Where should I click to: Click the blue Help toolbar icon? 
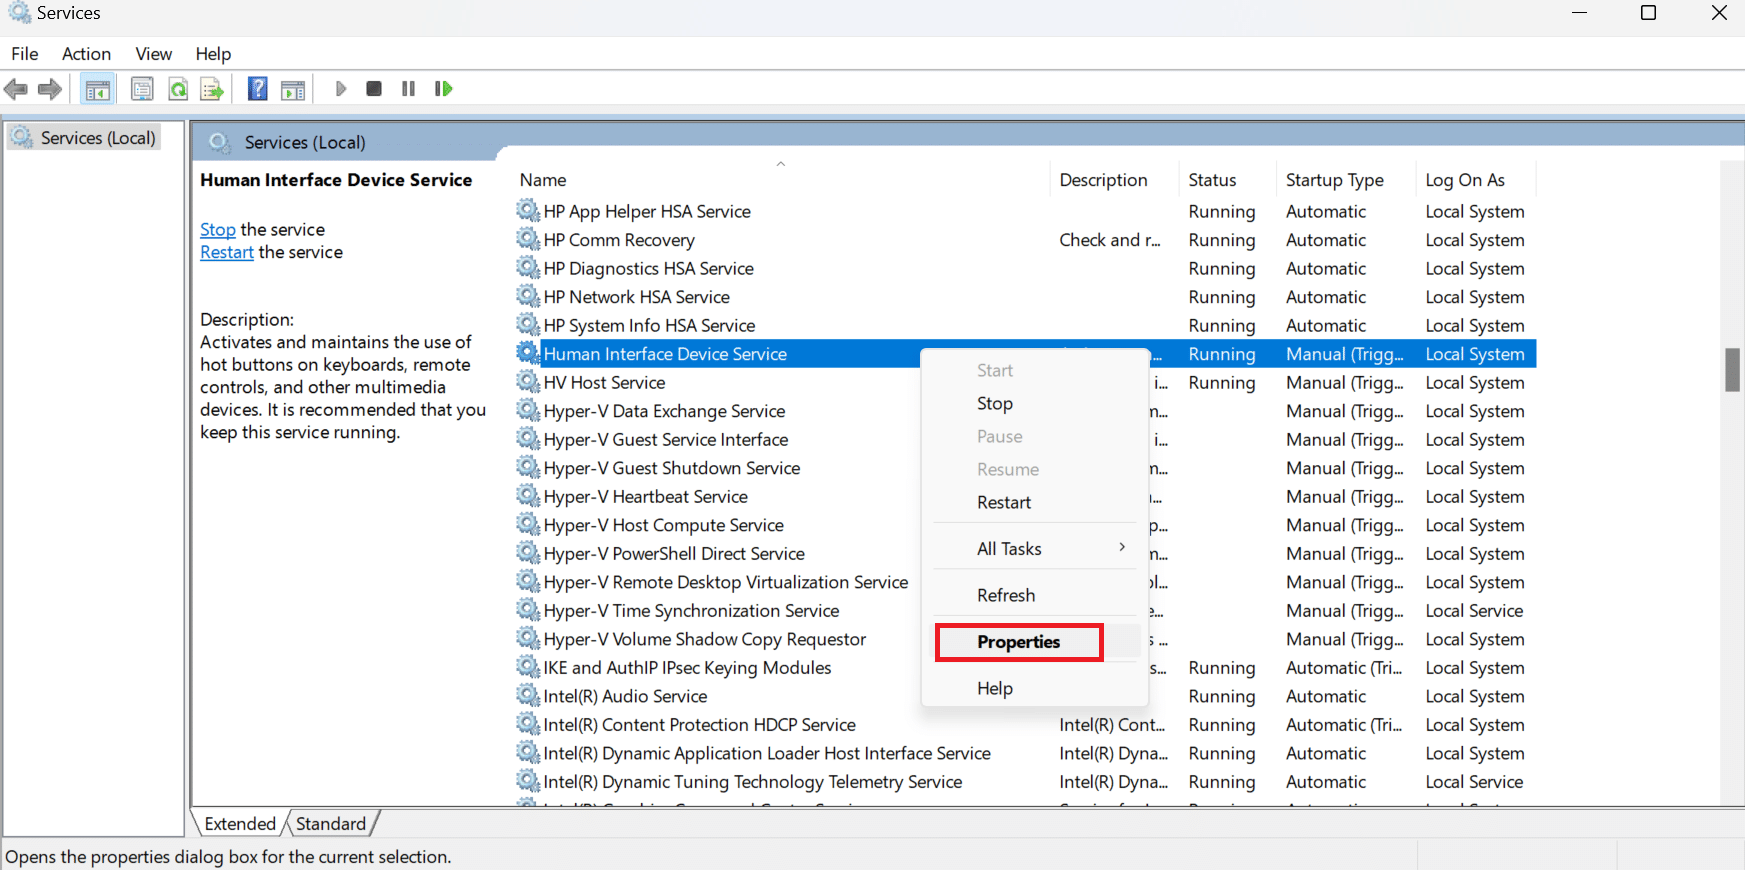[x=258, y=89]
